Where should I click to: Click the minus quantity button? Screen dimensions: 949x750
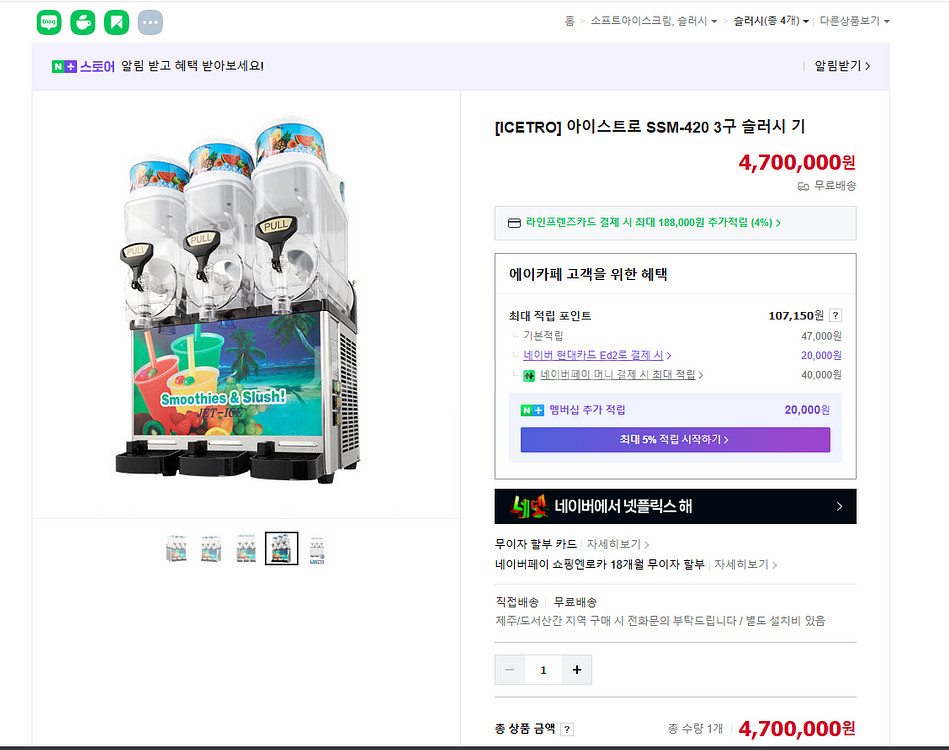point(510,670)
